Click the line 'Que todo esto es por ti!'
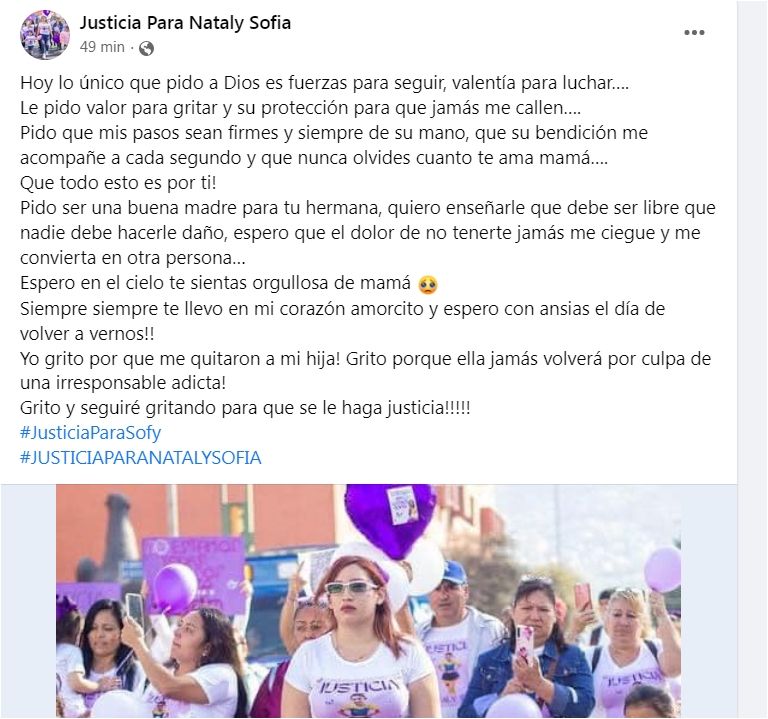This screenshot has width=768, height=719. [x=118, y=183]
